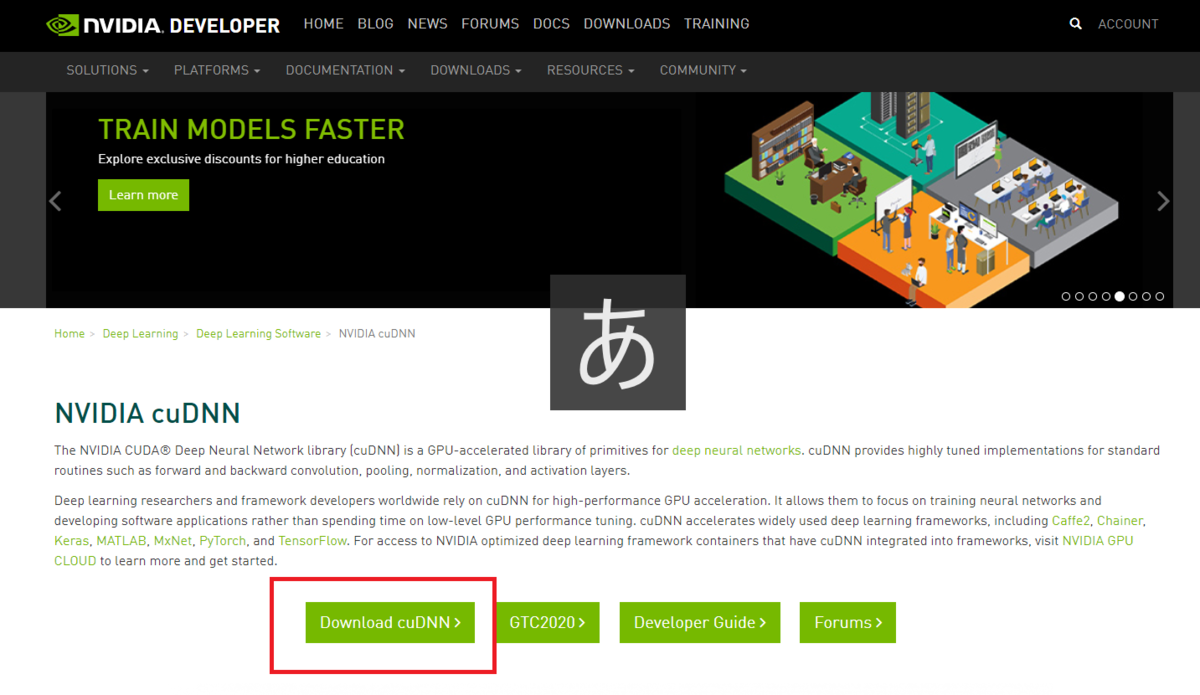Open DOWNLOADS in the top black bar
Screen dimensions: 1200x695
[627, 24]
